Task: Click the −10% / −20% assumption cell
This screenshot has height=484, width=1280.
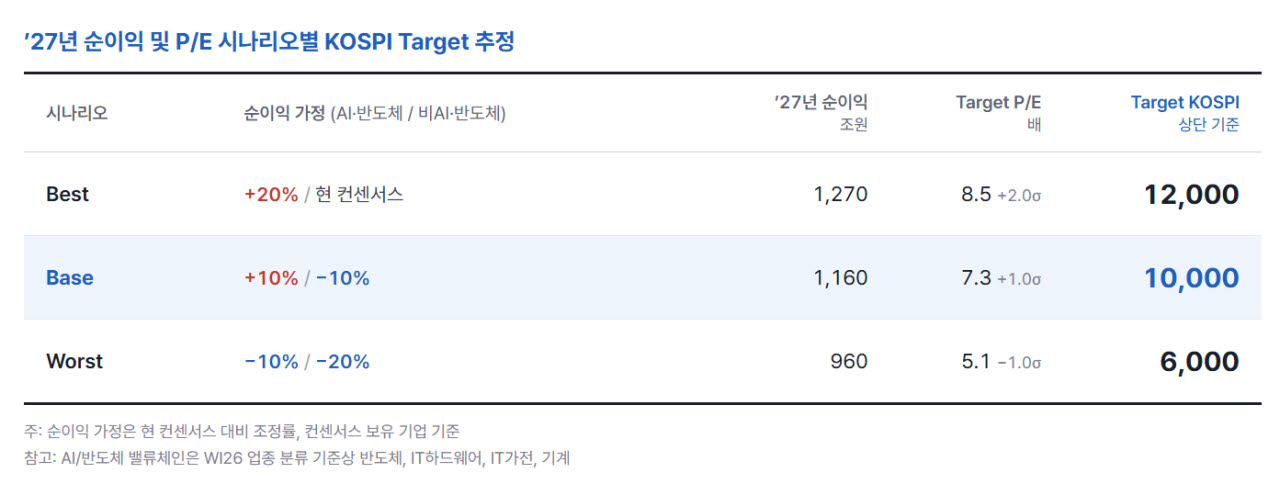Action: [306, 361]
